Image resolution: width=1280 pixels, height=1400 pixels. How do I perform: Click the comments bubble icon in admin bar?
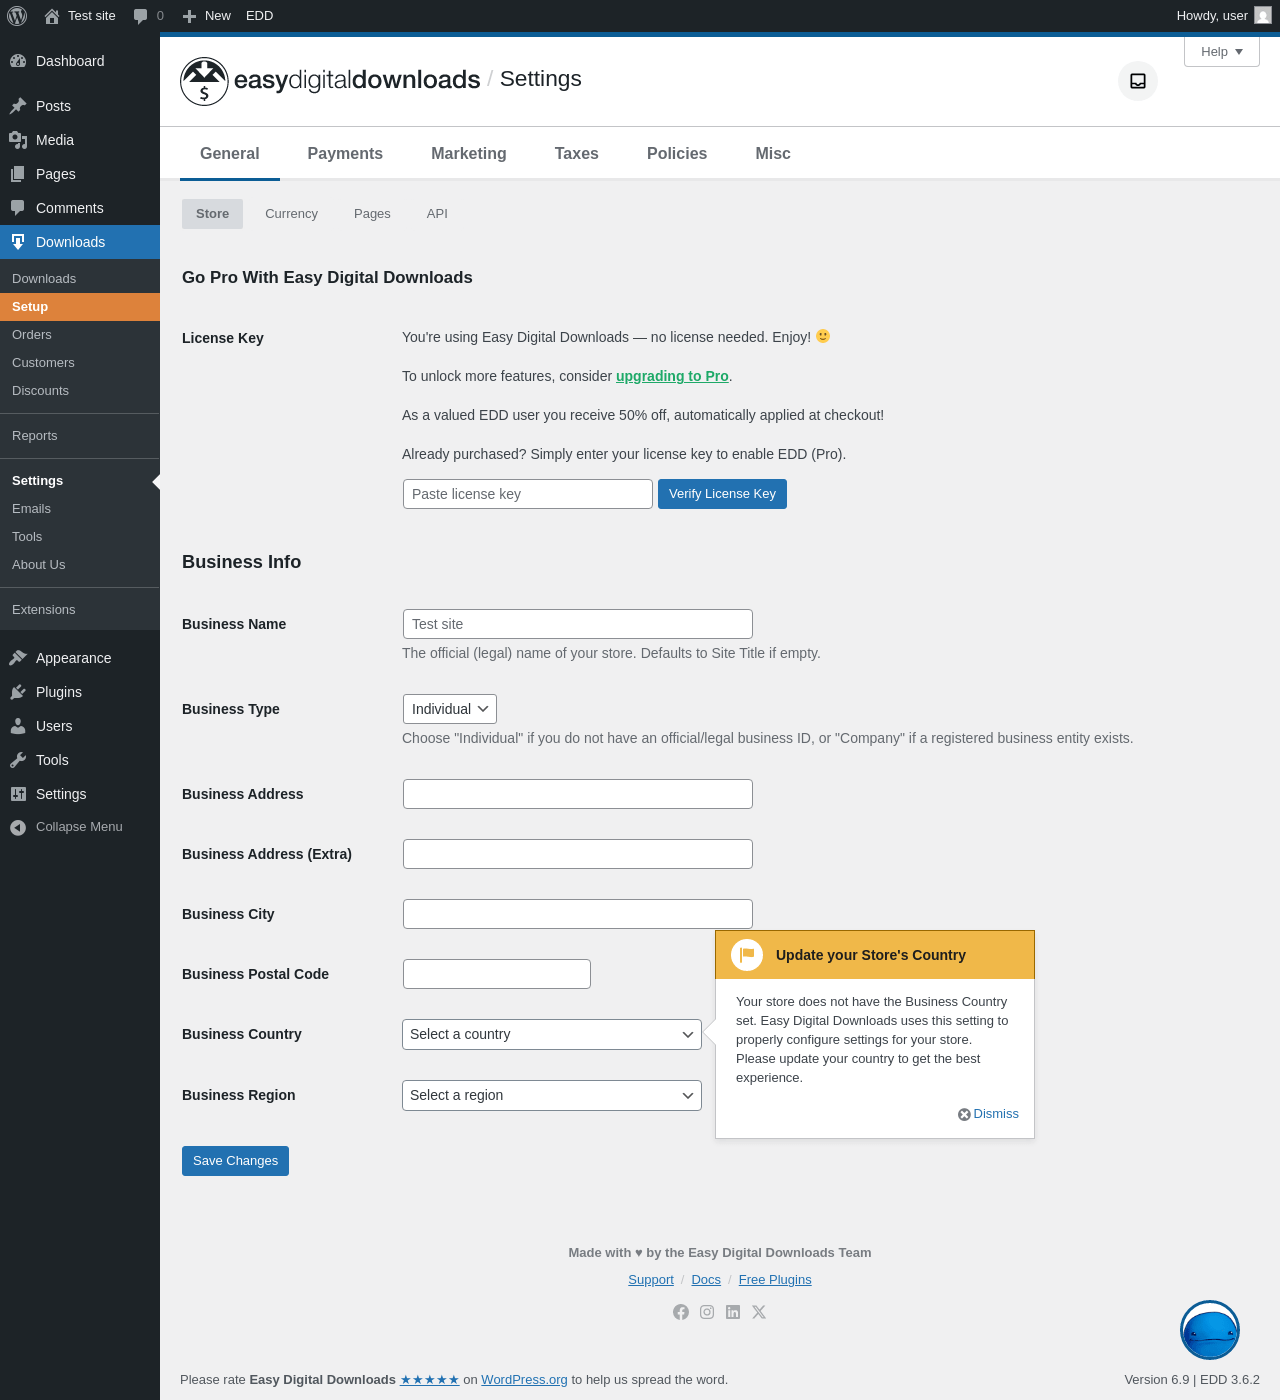point(141,16)
